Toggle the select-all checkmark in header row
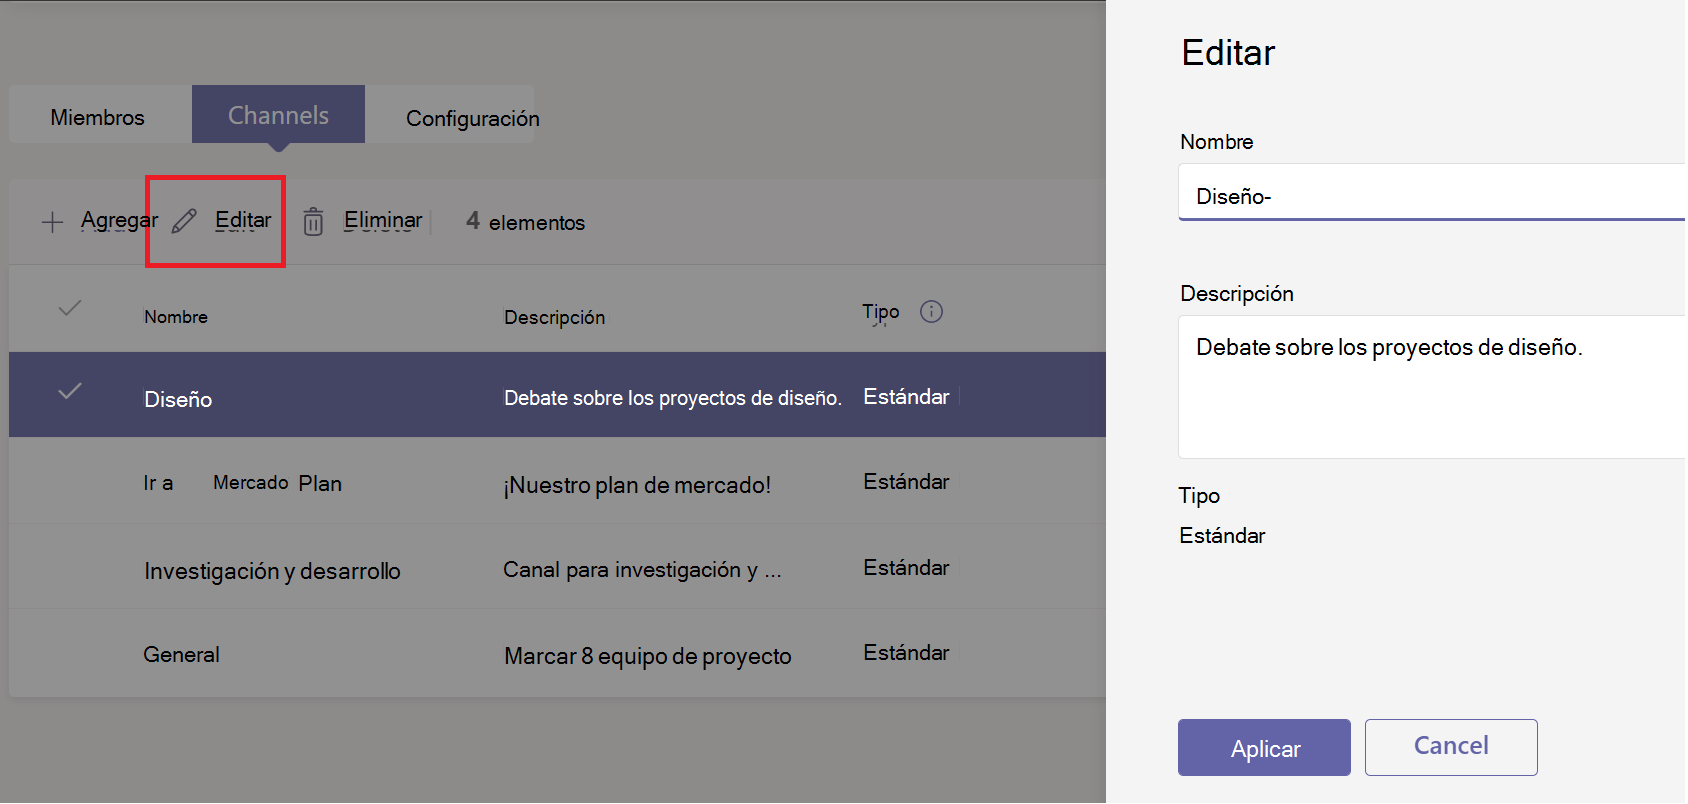Image resolution: width=1688 pixels, height=804 pixels. tap(69, 308)
